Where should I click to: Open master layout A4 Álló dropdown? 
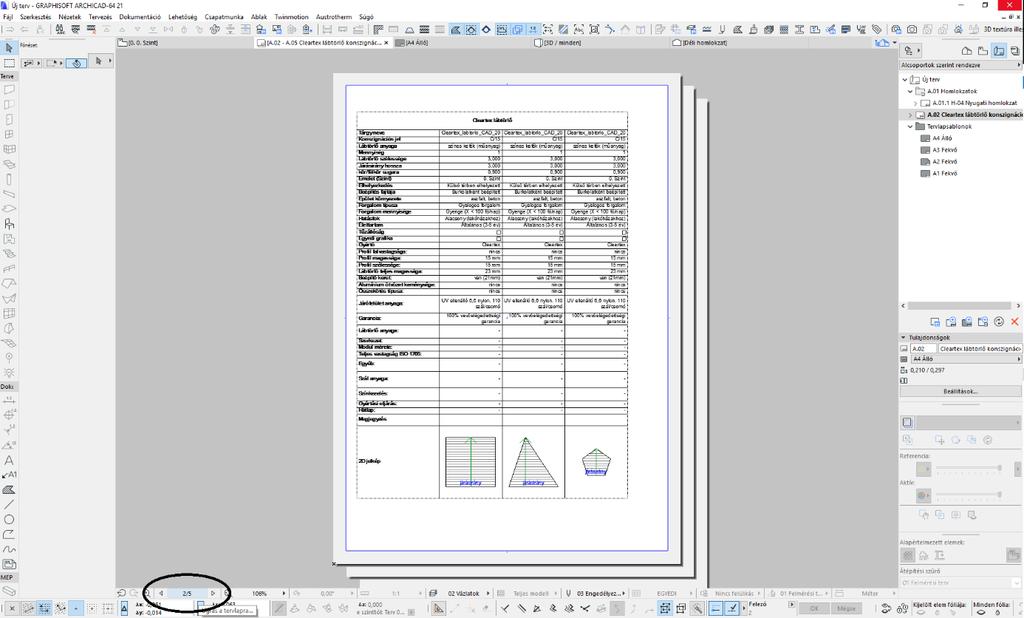click(966, 359)
